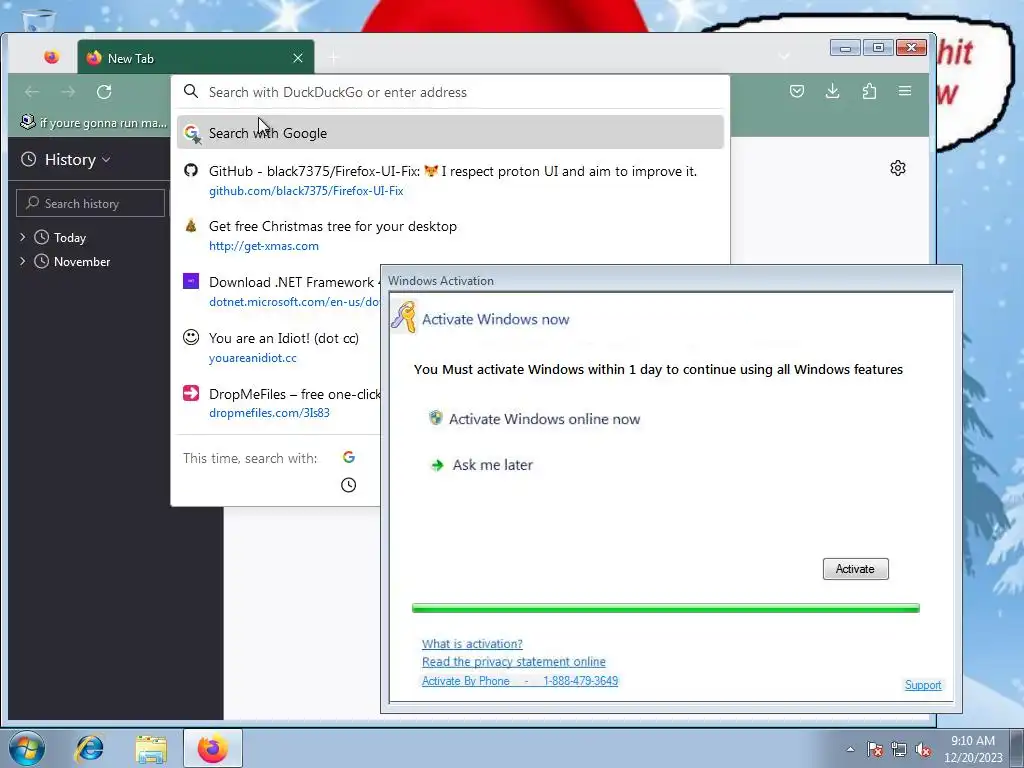Launch Internet Explorer from taskbar
Screen dimensions: 1024x768
89,748
